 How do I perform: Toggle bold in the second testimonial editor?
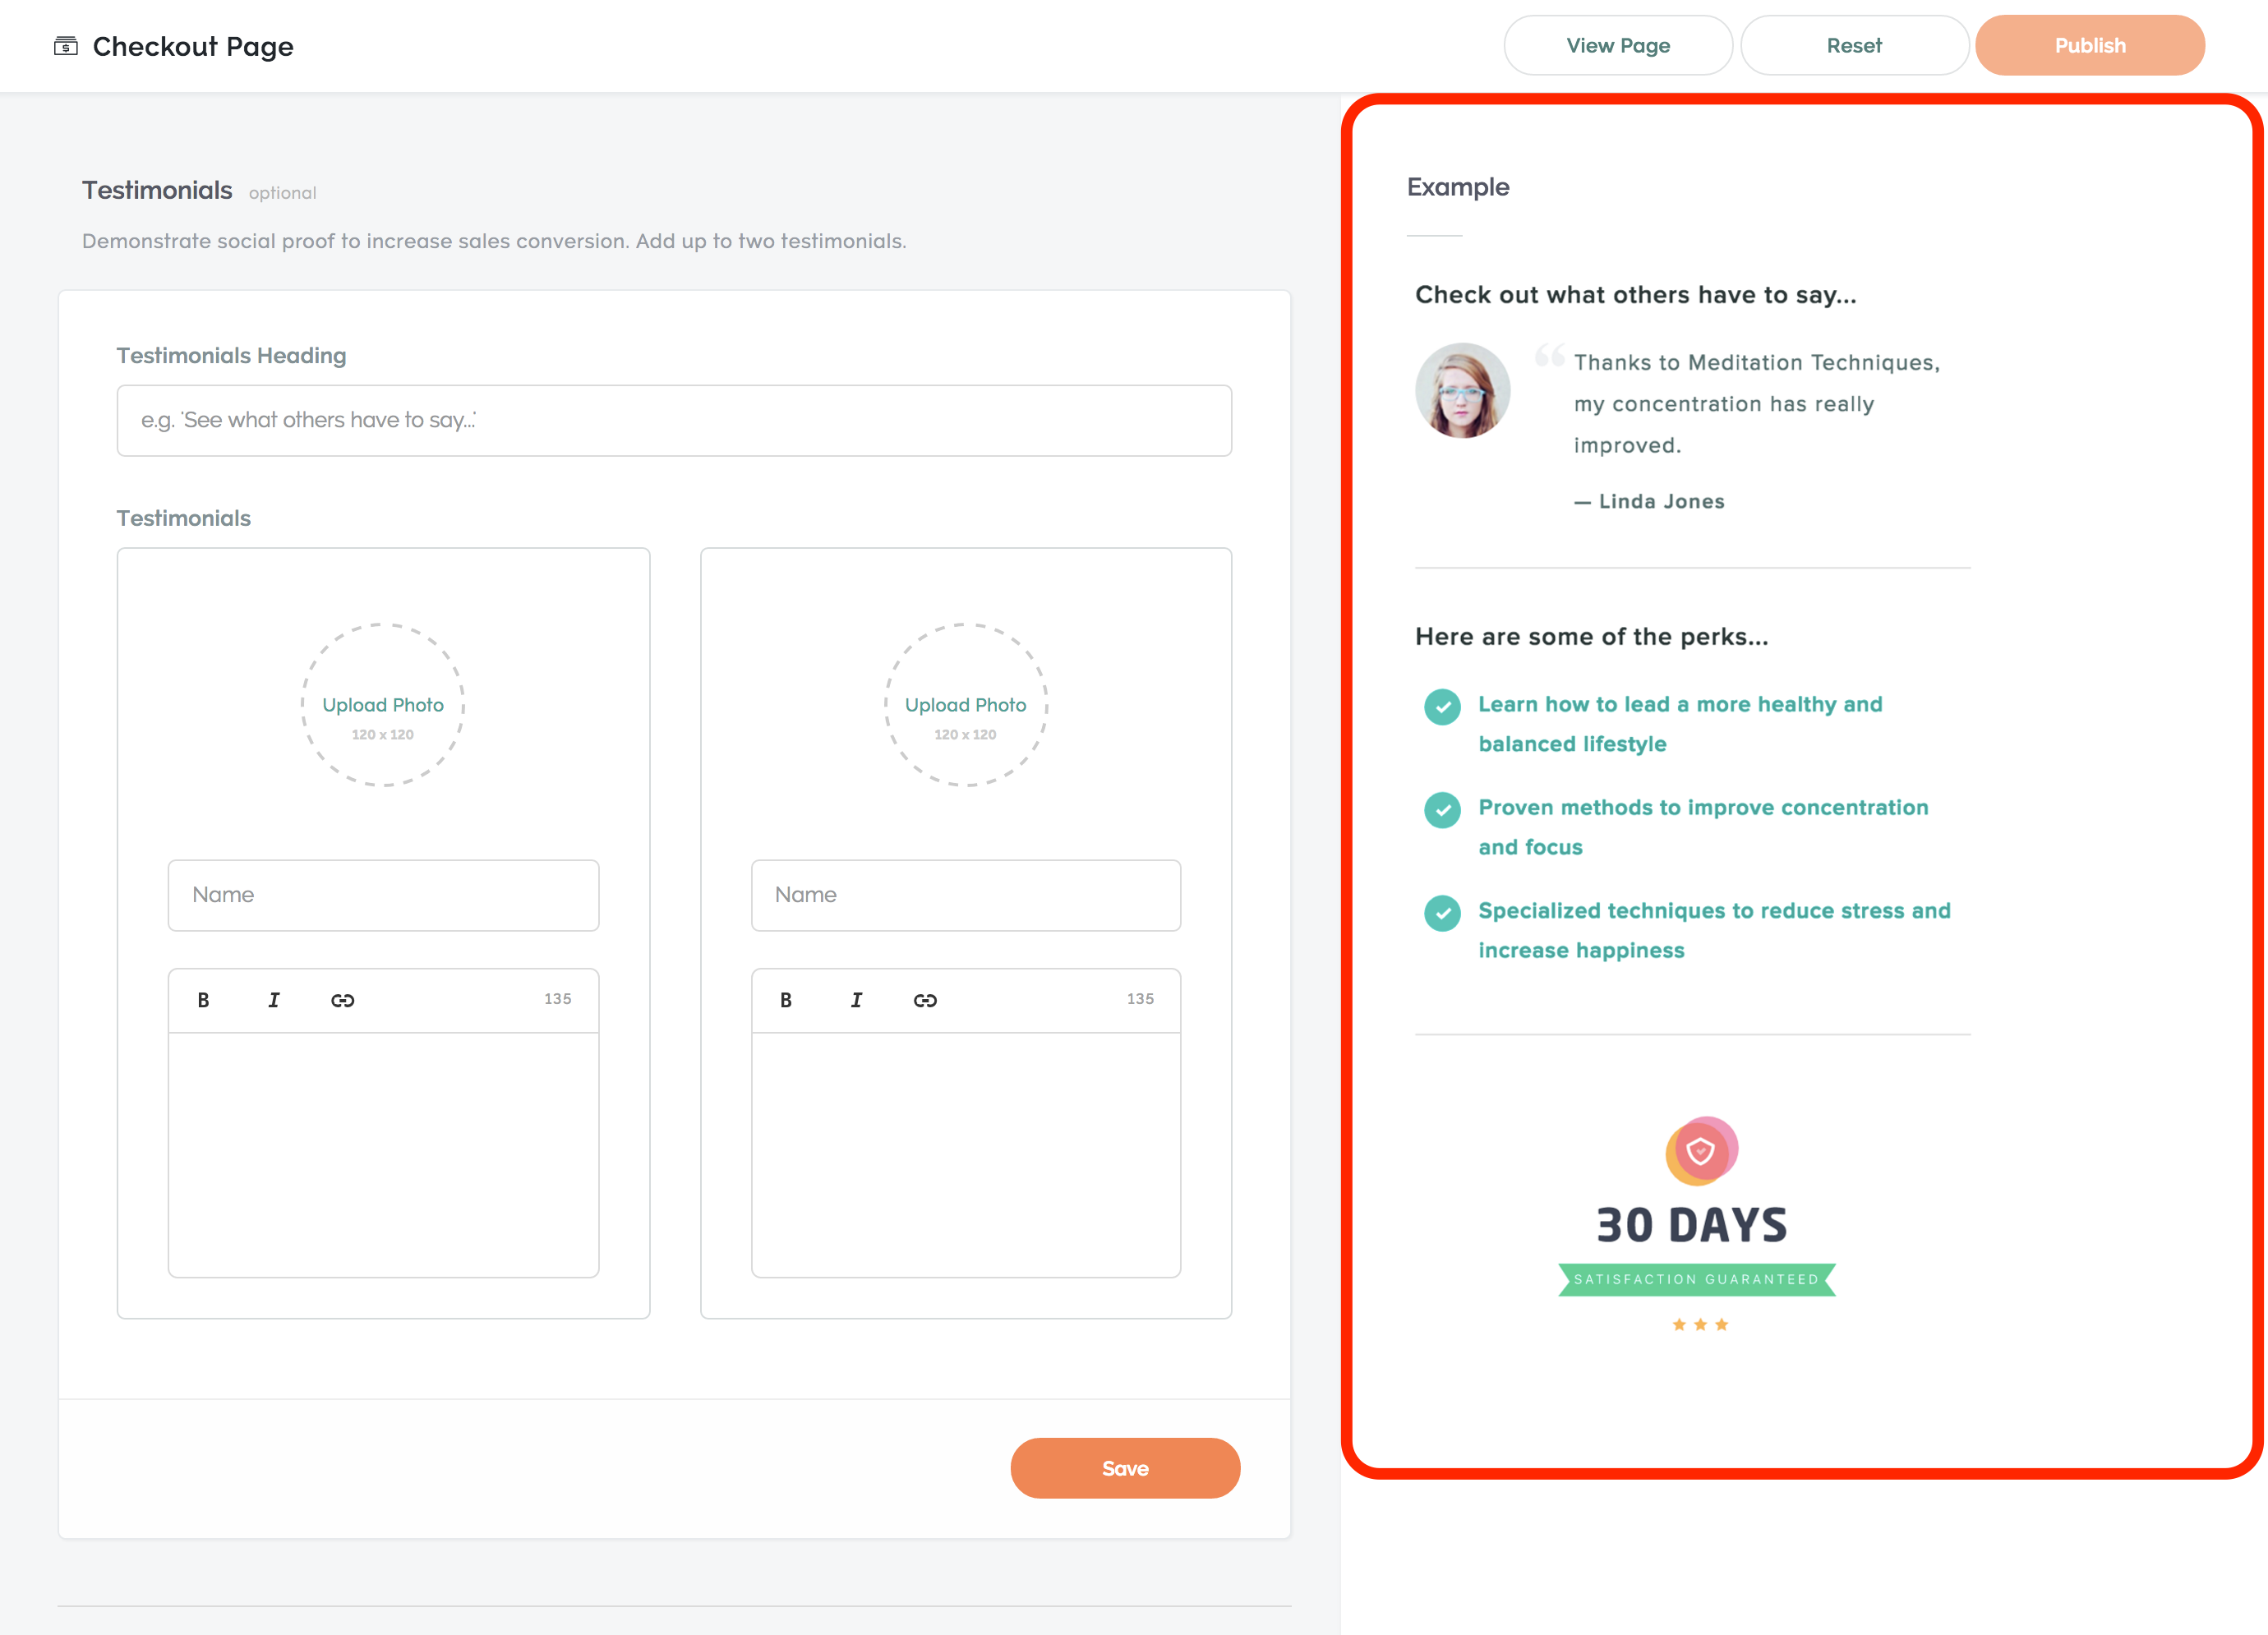coord(786,1000)
